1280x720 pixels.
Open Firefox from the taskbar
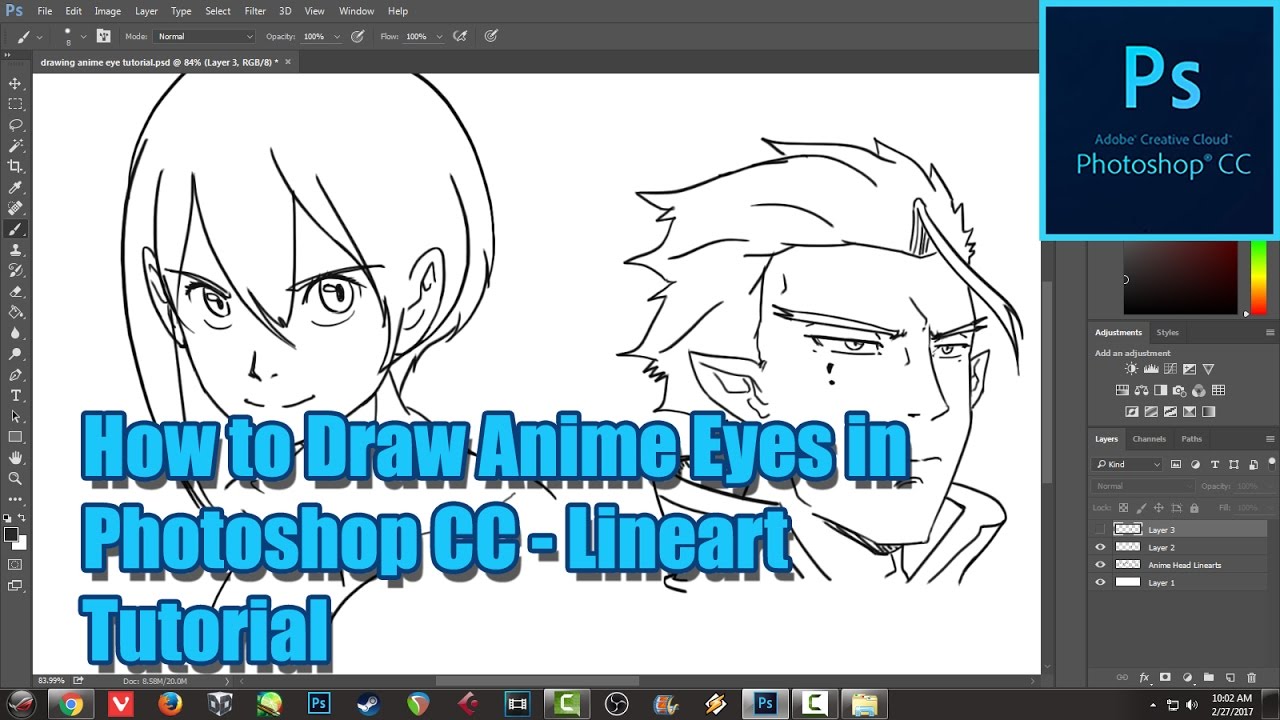pyautogui.click(x=170, y=704)
